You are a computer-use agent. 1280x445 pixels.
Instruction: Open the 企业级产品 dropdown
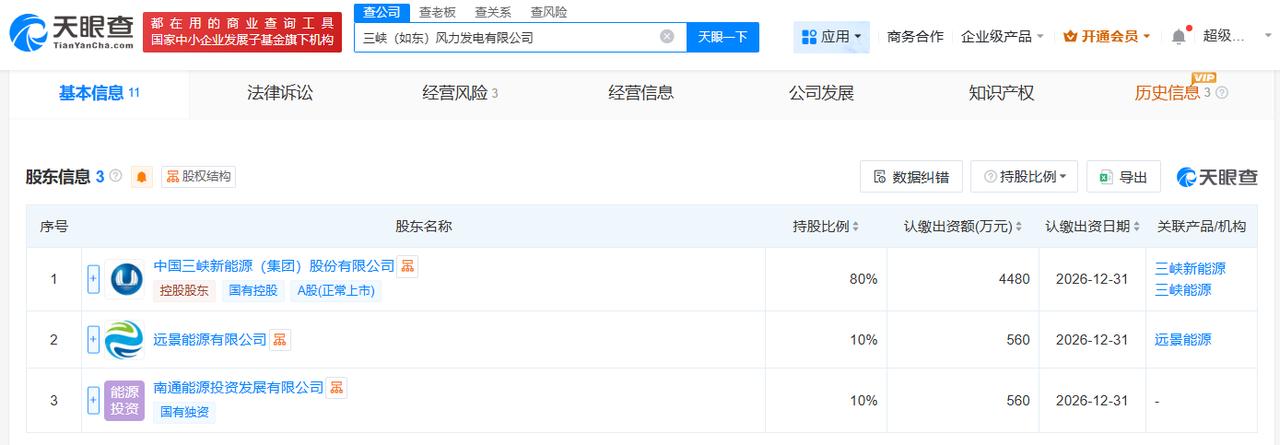coord(1002,37)
